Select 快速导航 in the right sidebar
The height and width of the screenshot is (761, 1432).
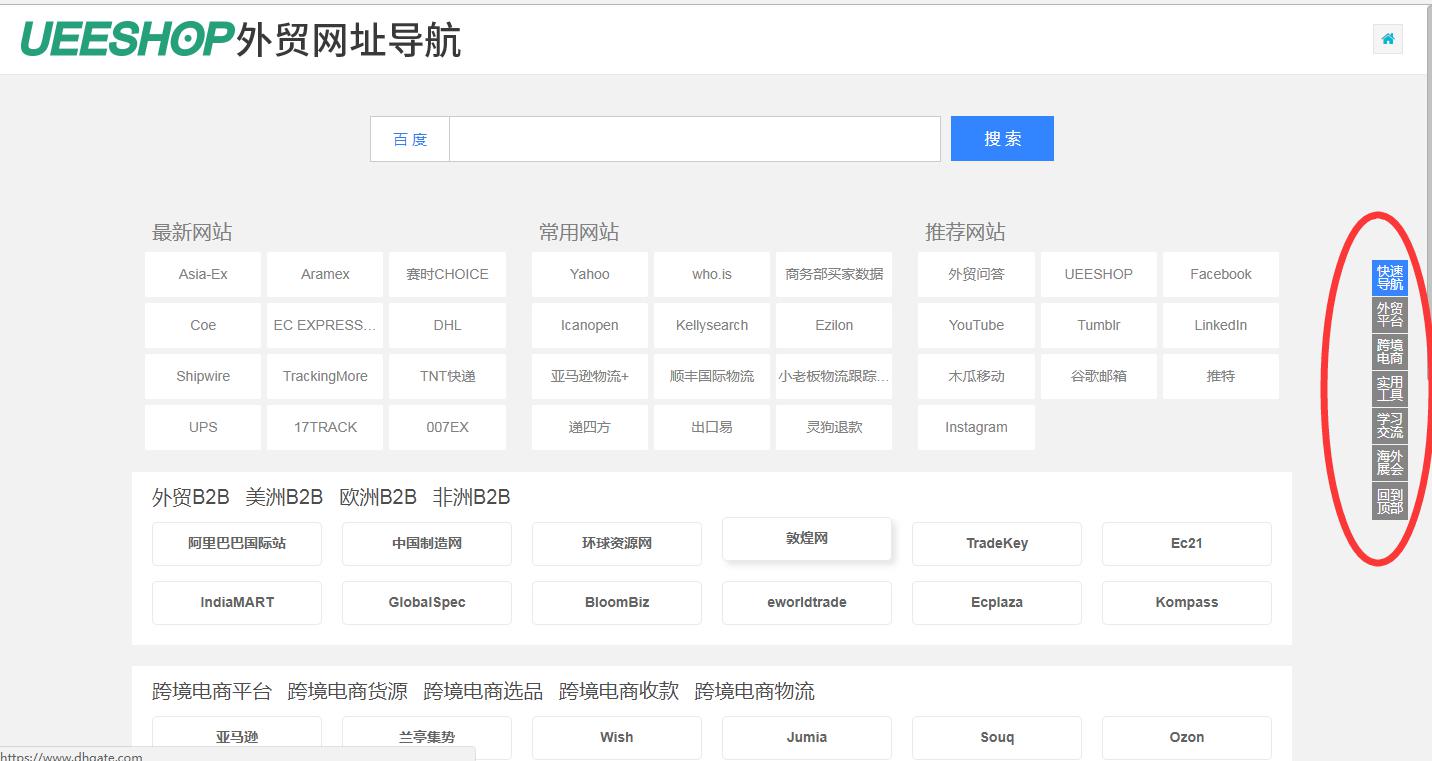(1389, 277)
